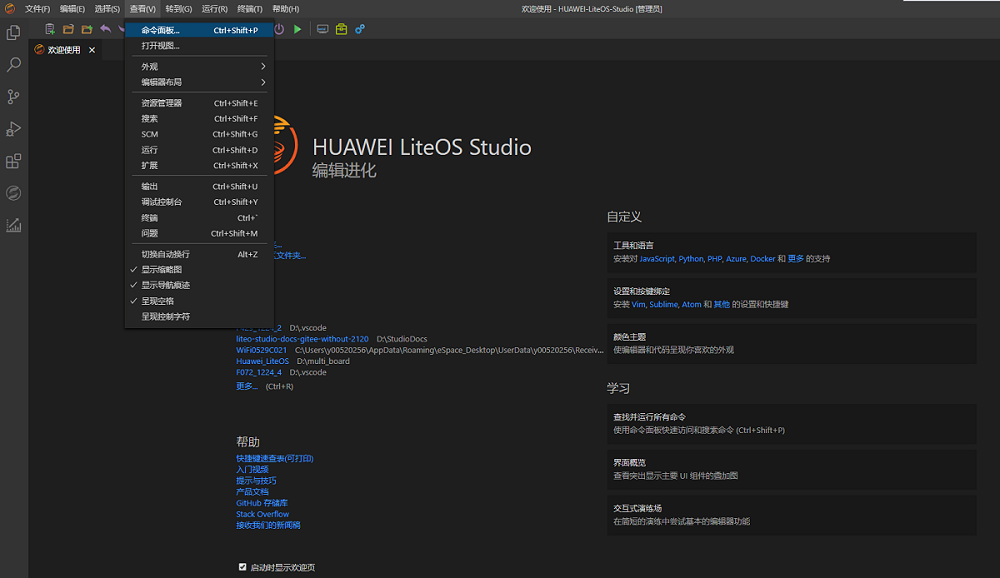
Task: Toggle 呈现控制字符 menu item
Action: click(199, 316)
